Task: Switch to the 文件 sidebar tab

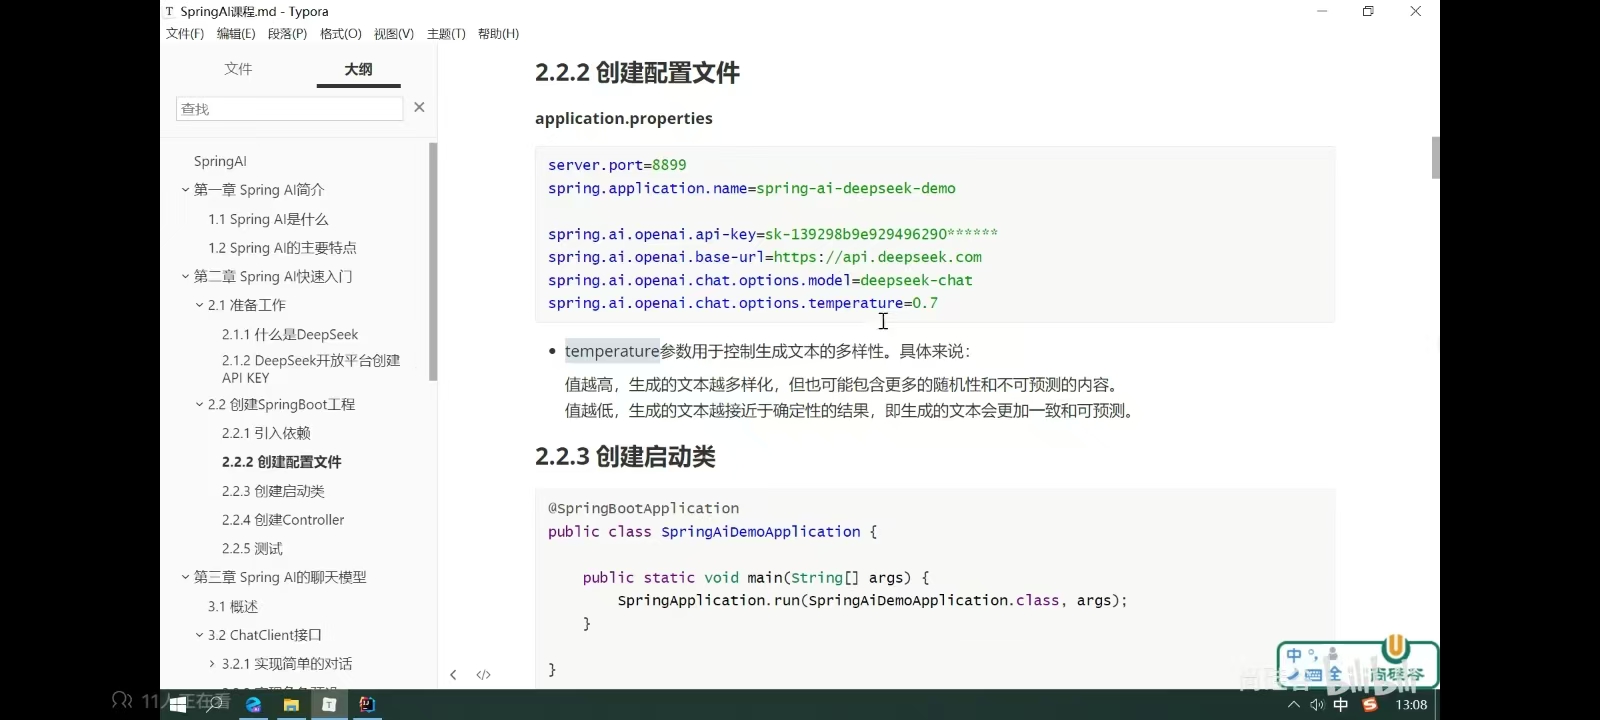Action: (238, 69)
